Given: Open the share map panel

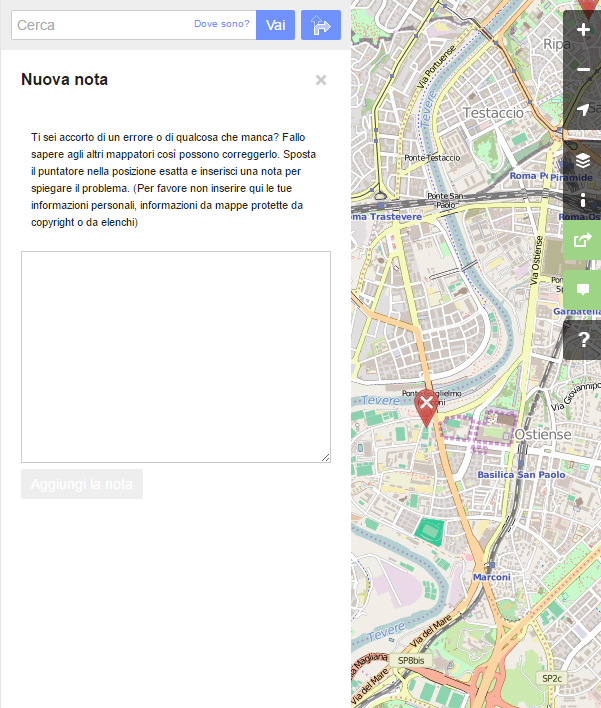Looking at the screenshot, I should tap(583, 240).
